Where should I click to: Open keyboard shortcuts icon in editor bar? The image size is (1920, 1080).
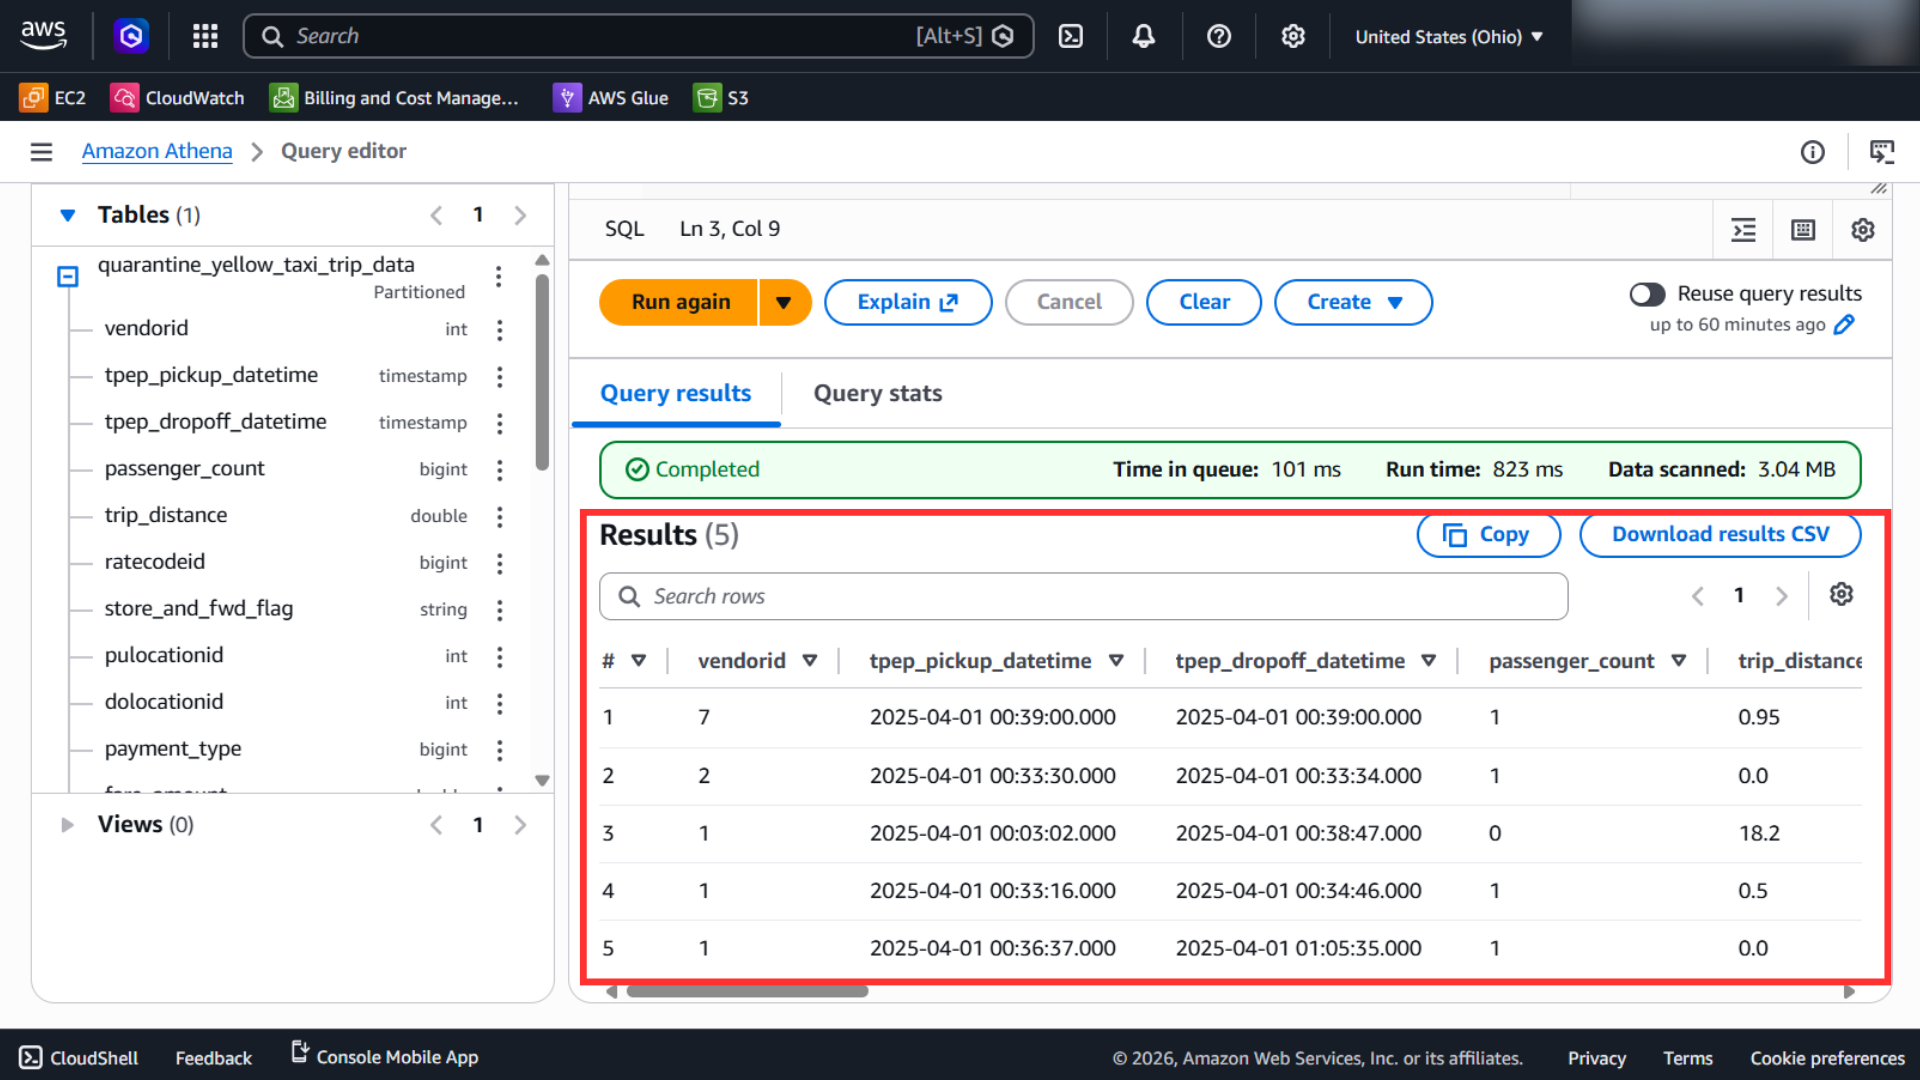(x=1802, y=230)
